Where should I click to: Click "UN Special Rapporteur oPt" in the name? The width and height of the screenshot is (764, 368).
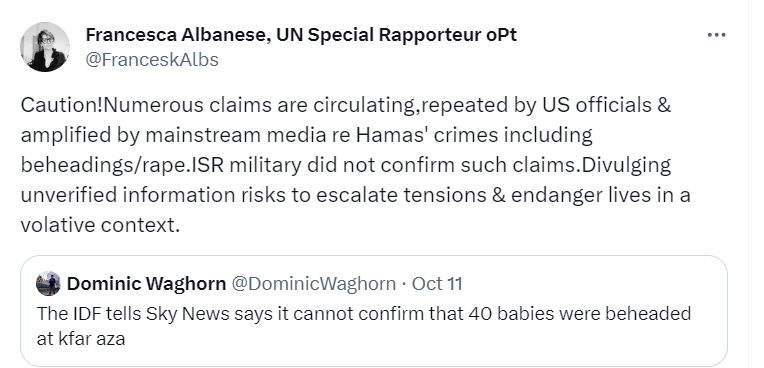pos(397,35)
